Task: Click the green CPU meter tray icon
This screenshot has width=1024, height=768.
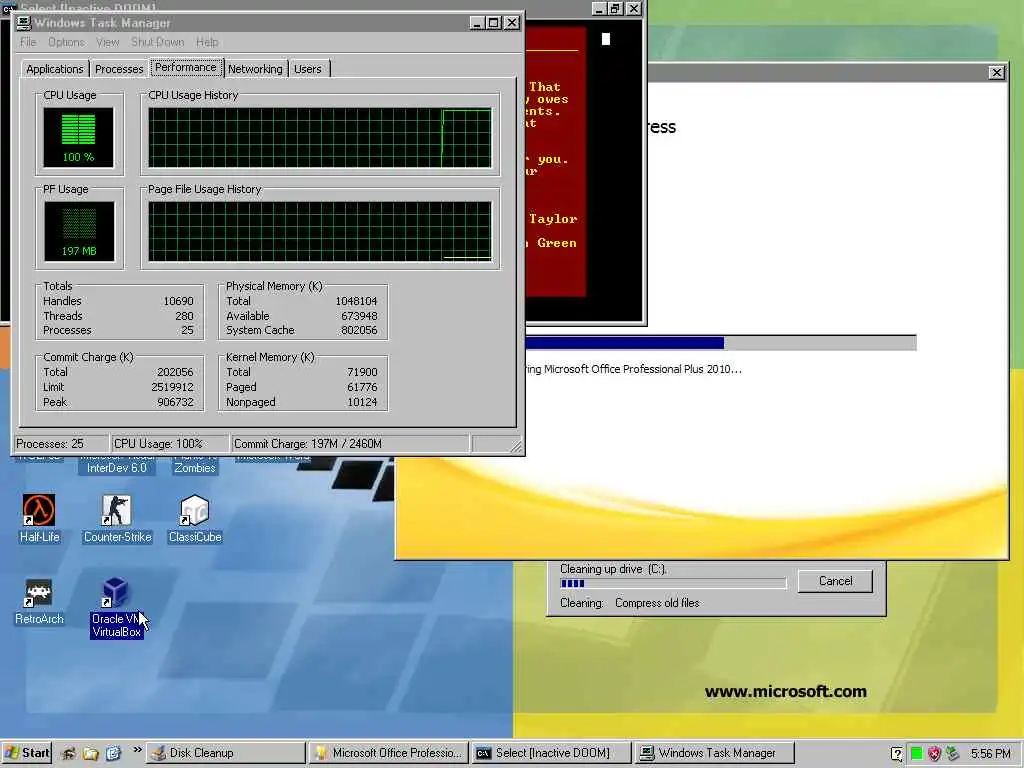Action: coord(916,754)
